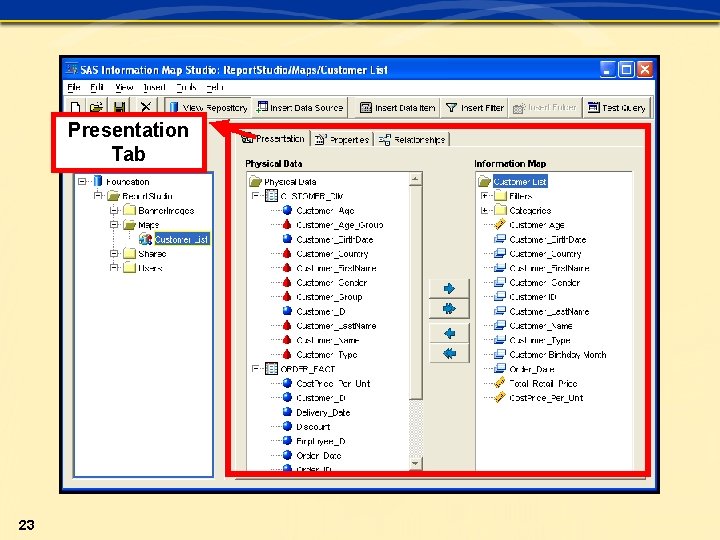The width and height of the screenshot is (720, 540).
Task: Expand the Users folder
Action: [x=114, y=268]
